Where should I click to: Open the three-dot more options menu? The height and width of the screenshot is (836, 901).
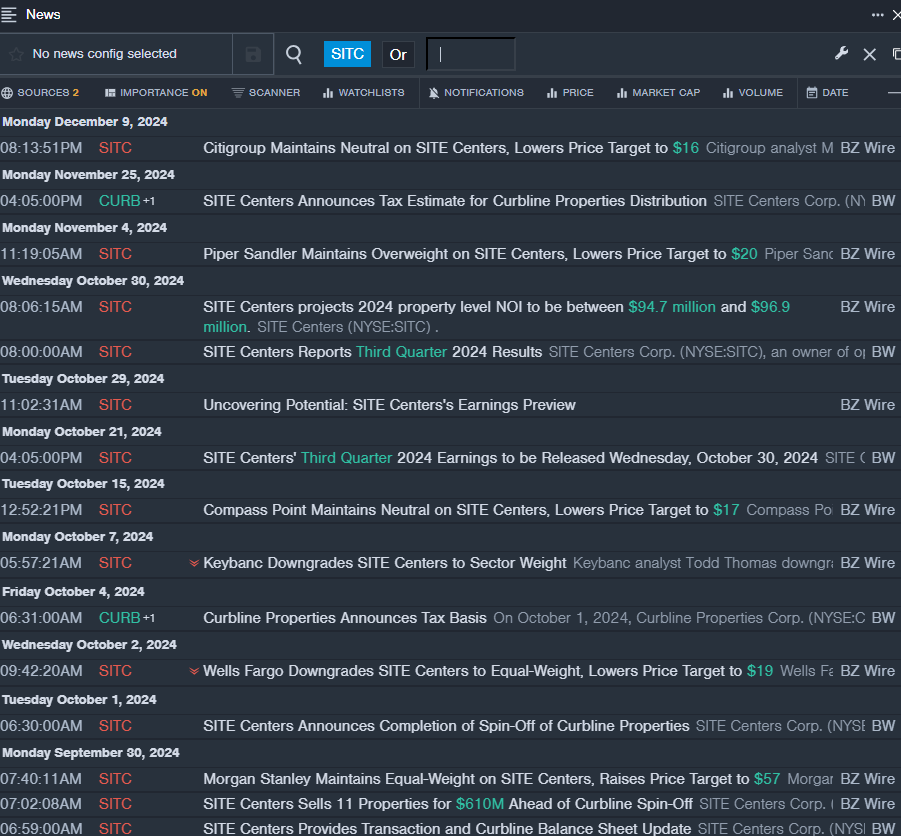coord(877,15)
